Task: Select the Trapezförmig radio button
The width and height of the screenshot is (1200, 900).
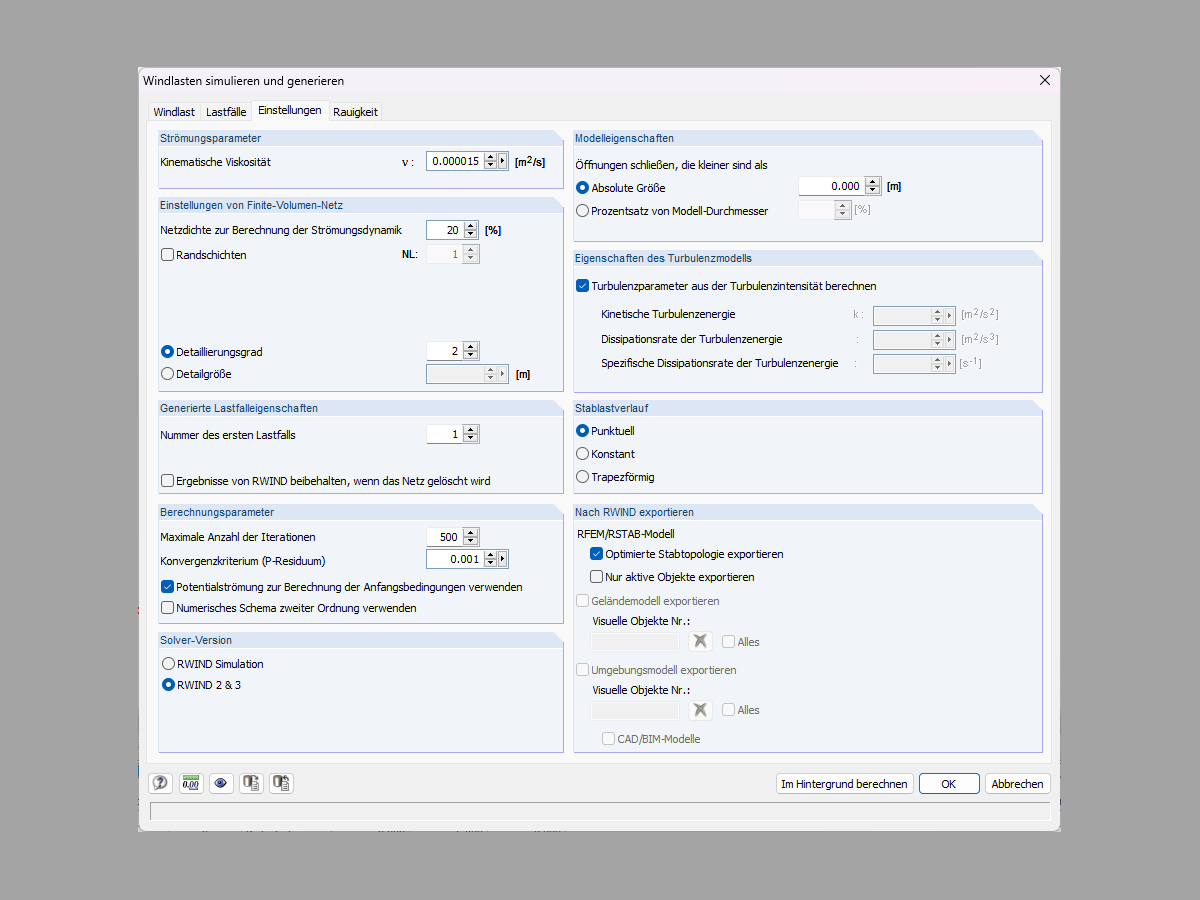Action: pyautogui.click(x=581, y=477)
